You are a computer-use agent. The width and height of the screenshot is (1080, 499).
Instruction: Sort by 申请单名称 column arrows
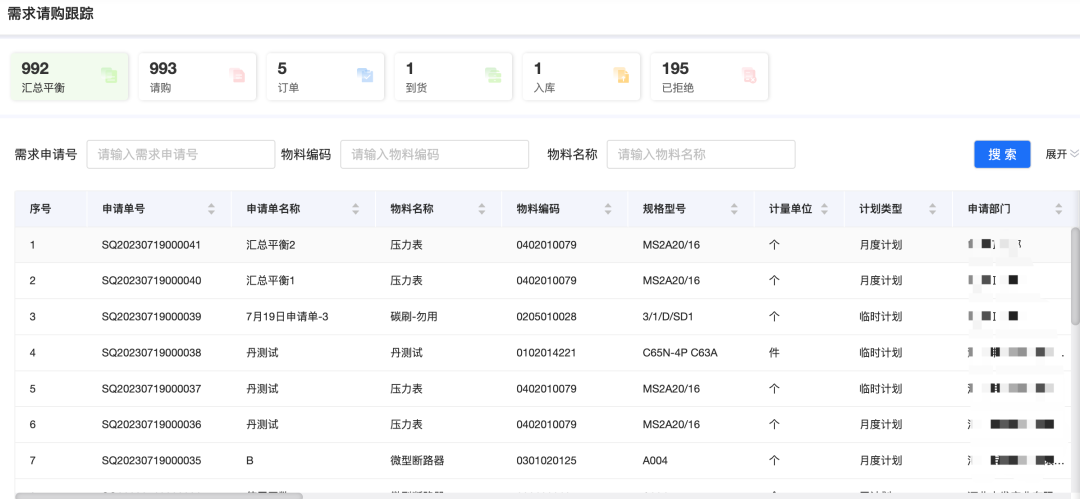[355, 209]
